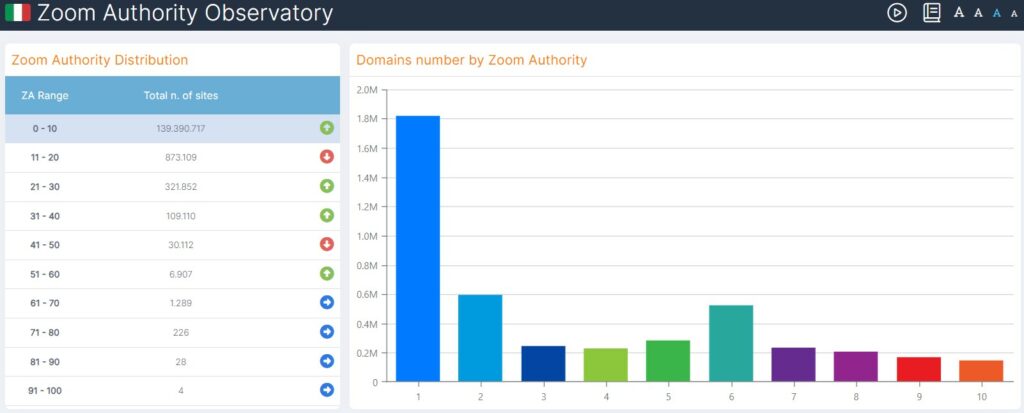This screenshot has height=413, width=1024.
Task: Click the Total n. of sites column header
Action: pyautogui.click(x=180, y=96)
